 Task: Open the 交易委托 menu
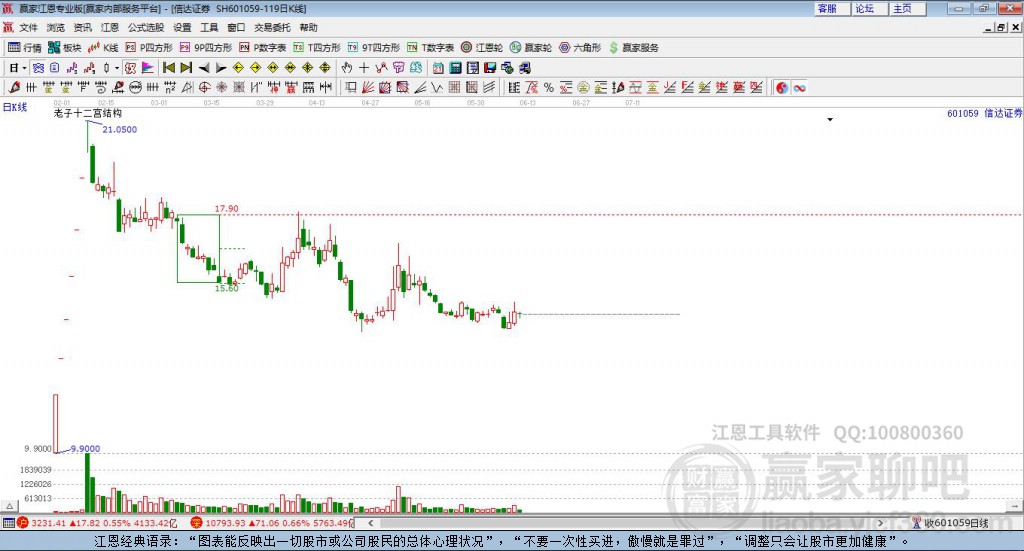tap(272, 27)
